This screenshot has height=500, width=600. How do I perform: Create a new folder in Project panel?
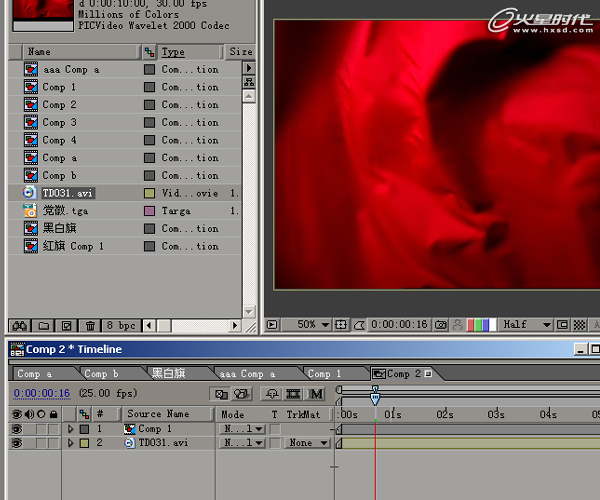click(44, 326)
